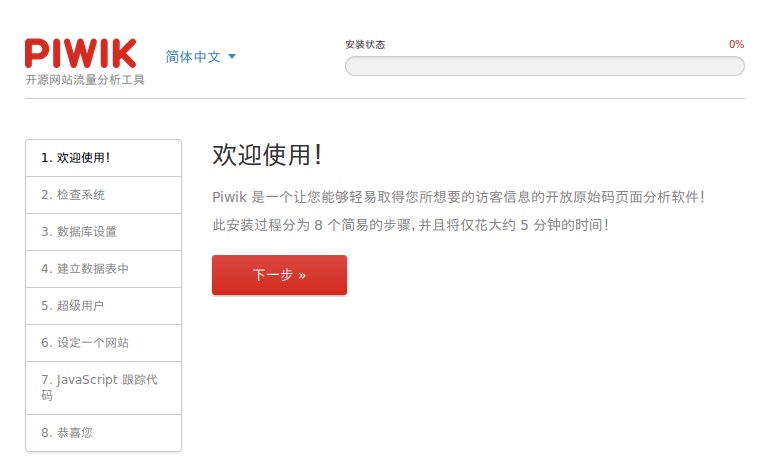Select step 1. 欢迎使用!

(103, 158)
